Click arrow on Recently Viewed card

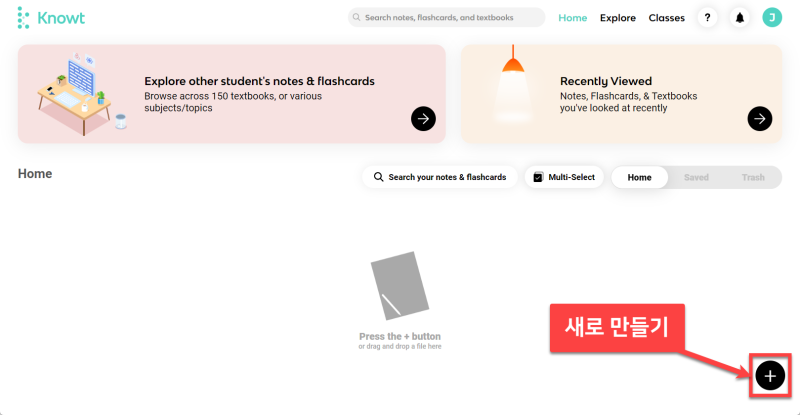[x=760, y=119]
